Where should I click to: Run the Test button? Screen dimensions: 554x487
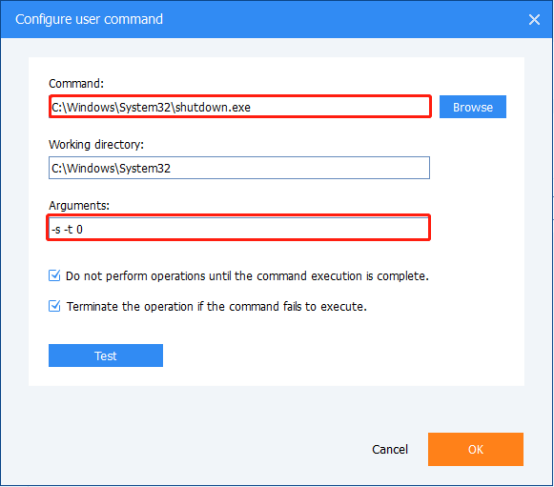(106, 356)
